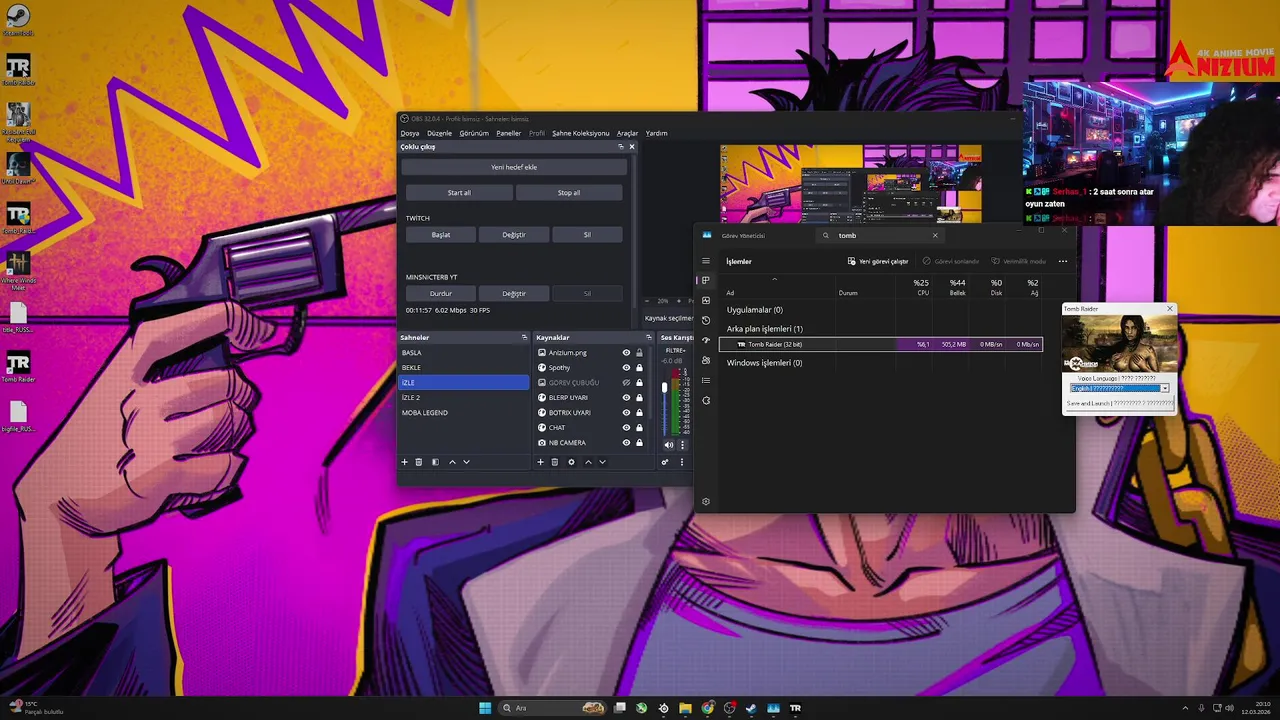Screen dimensions: 1280x720
Task: Open audio mixer channel options menu
Action: click(x=683, y=445)
